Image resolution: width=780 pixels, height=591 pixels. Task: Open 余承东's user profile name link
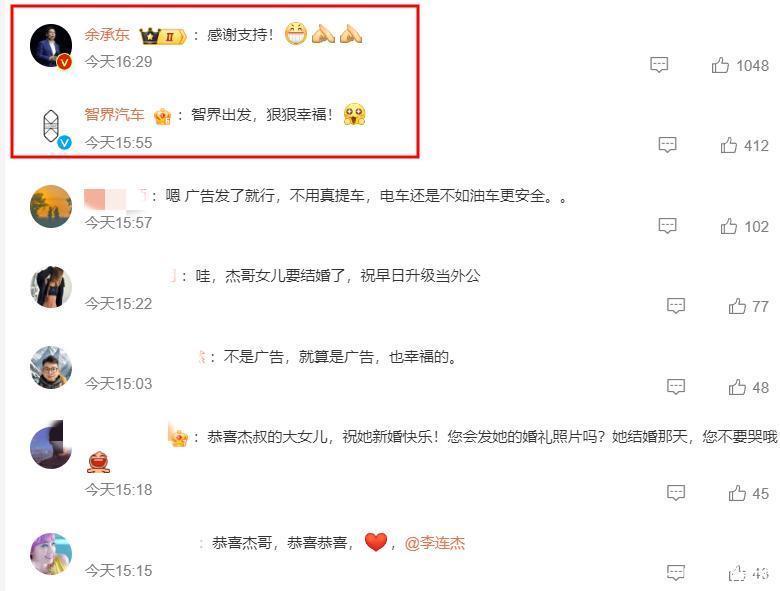coord(107,35)
